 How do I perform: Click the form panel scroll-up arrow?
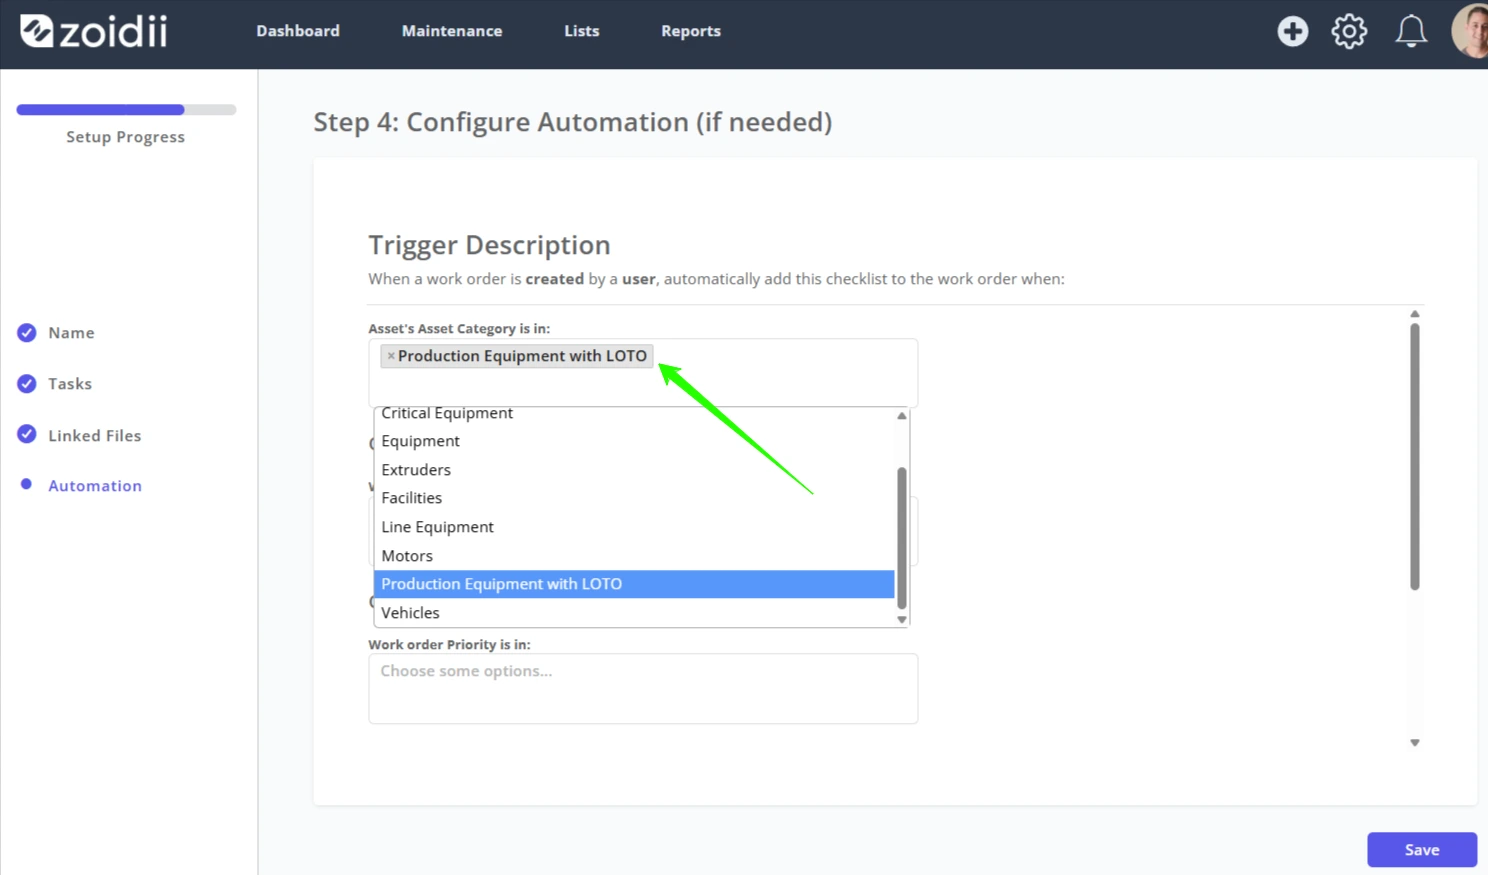(1415, 314)
